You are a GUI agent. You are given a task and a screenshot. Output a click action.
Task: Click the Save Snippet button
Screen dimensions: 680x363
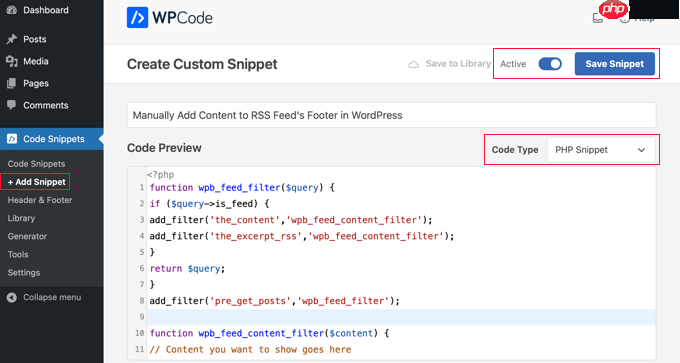tap(615, 64)
